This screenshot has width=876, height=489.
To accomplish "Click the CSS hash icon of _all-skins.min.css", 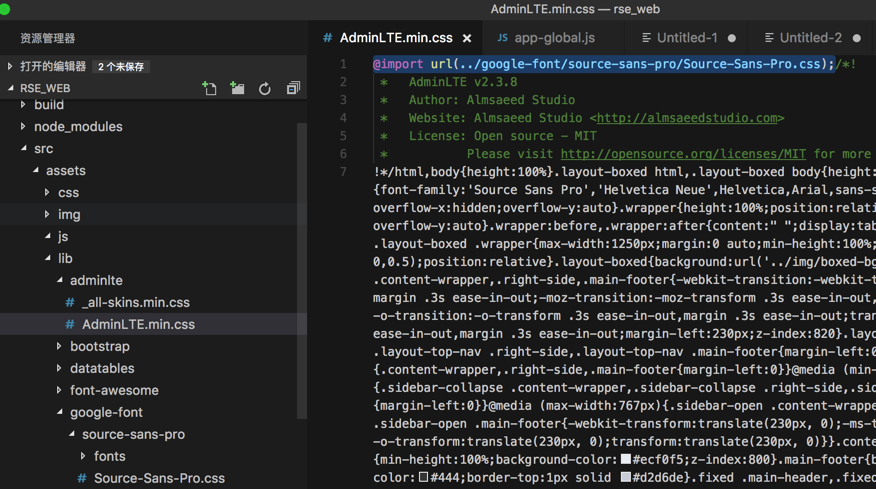I will click(70, 302).
